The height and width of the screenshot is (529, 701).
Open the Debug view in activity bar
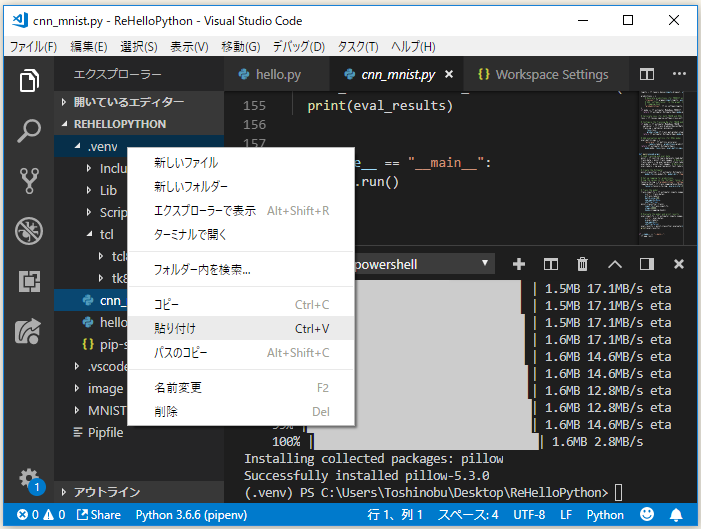[x=29, y=231]
